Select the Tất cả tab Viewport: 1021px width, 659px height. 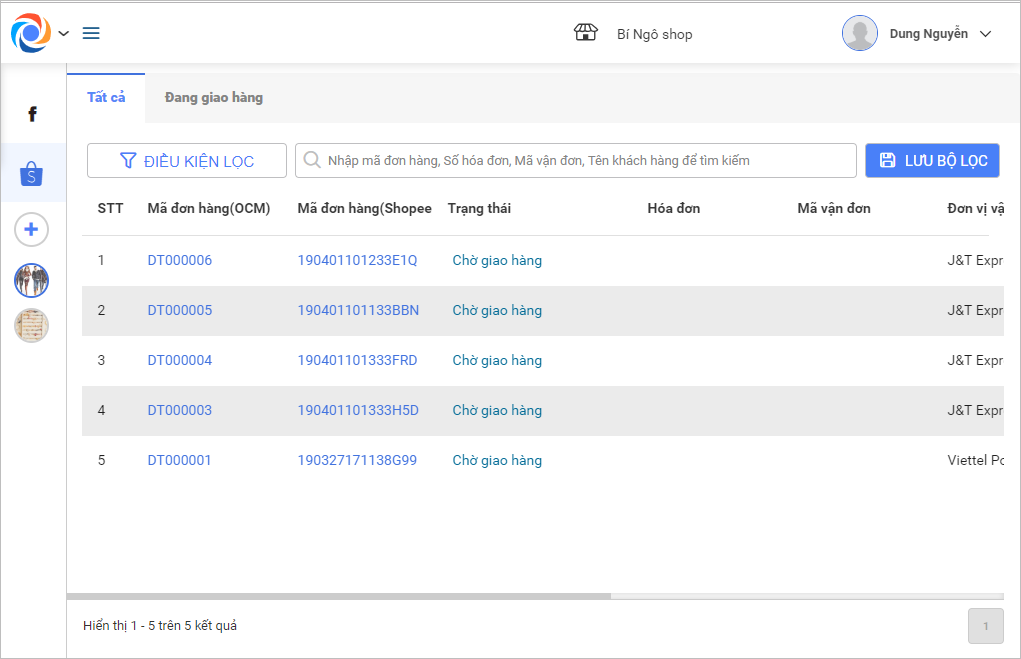pos(106,97)
